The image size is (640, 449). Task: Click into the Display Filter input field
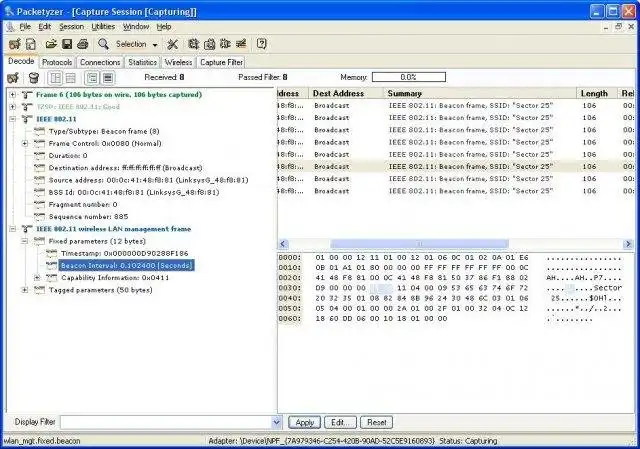pyautogui.click(x=166, y=422)
